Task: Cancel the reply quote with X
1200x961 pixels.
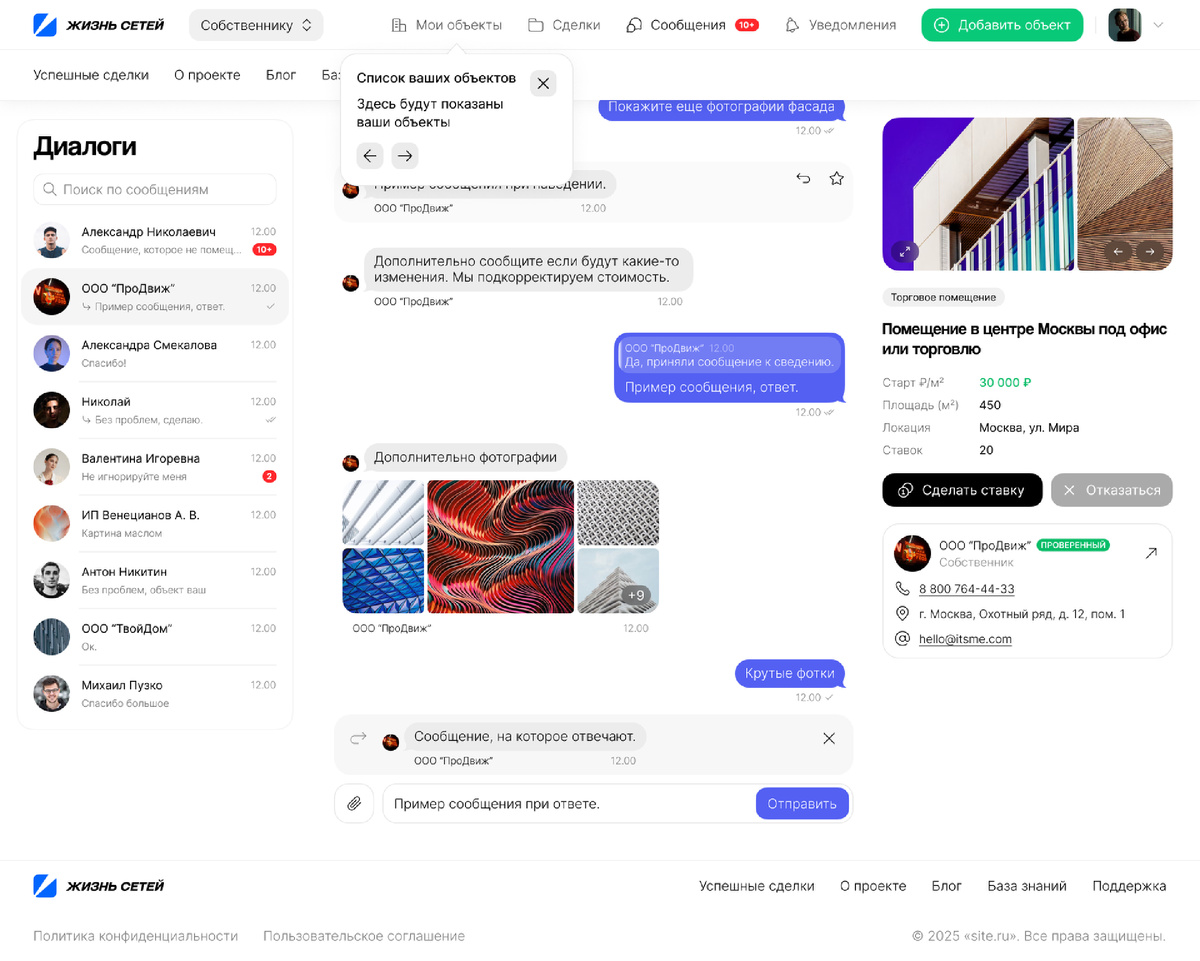Action: [x=829, y=738]
